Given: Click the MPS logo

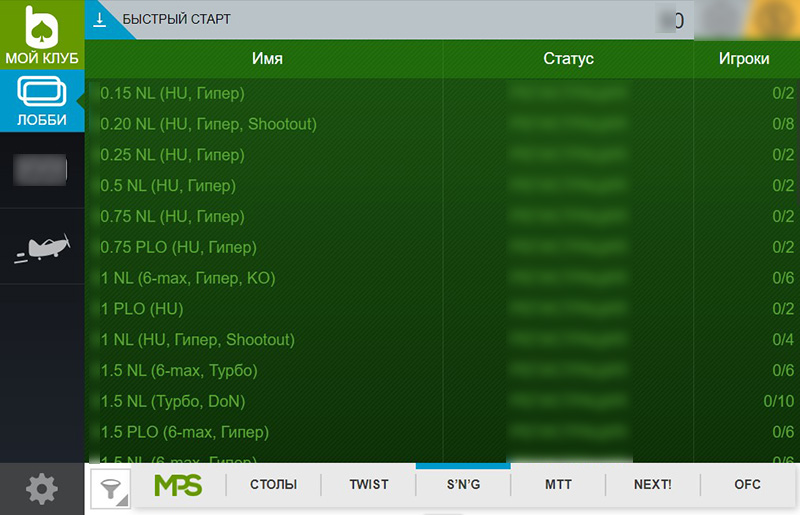Looking at the screenshot, I should tap(178, 486).
